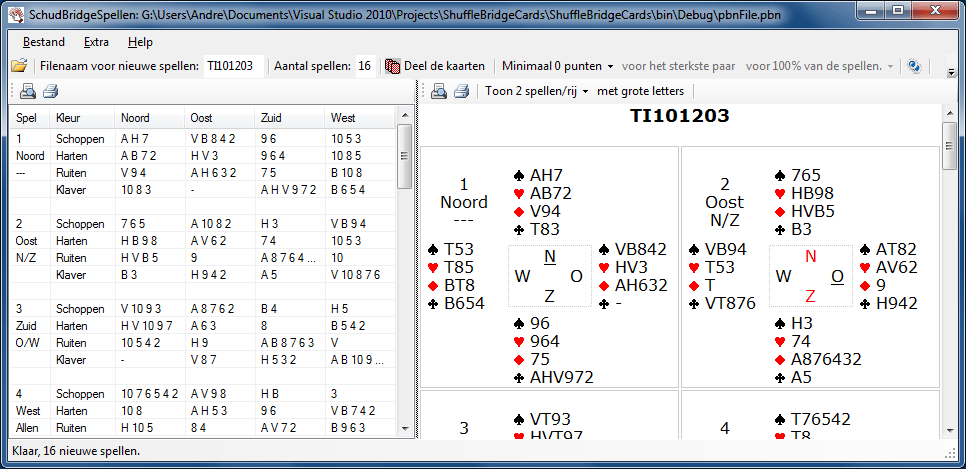Image resolution: width=966 pixels, height=469 pixels.
Task: Open the Help menu
Action: pos(140,42)
